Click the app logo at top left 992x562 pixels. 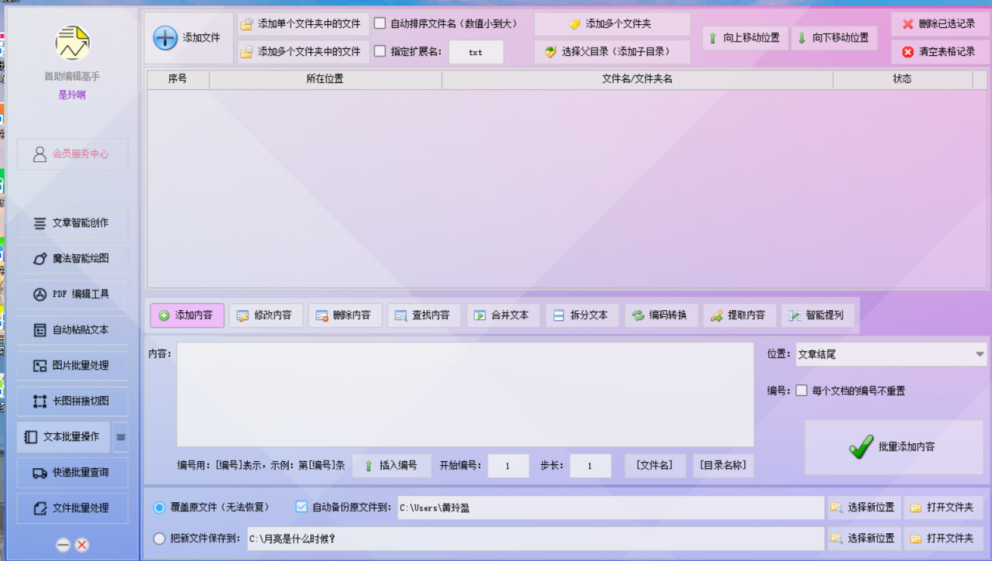point(72,43)
